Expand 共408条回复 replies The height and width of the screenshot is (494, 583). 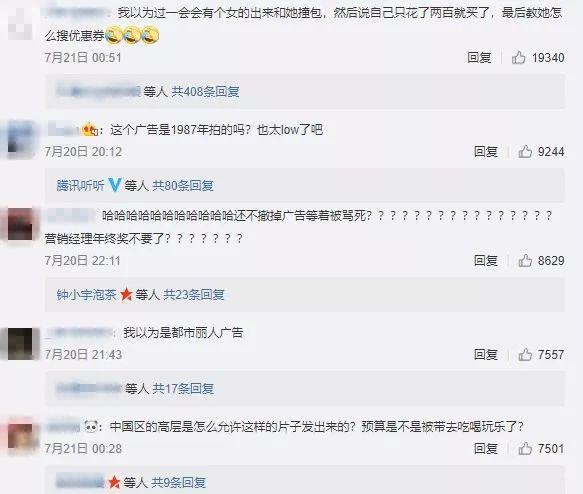[205, 91]
